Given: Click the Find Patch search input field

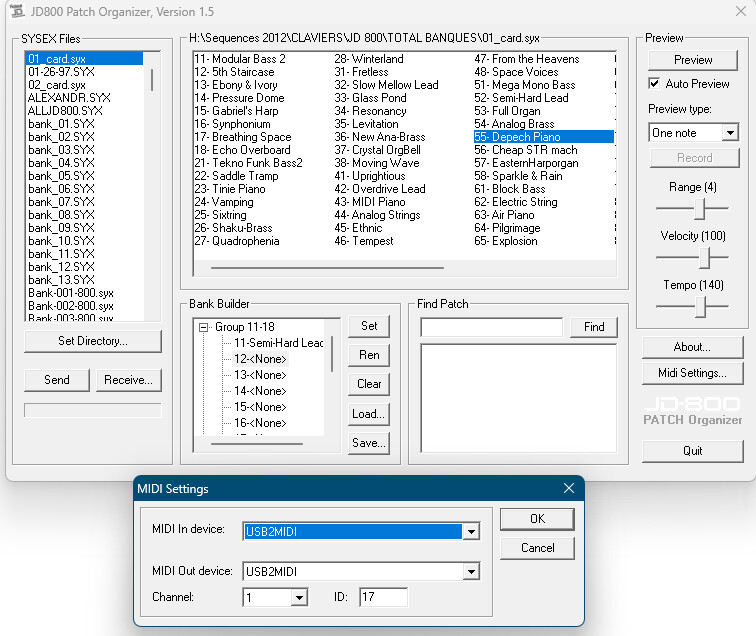Looking at the screenshot, I should [491, 327].
